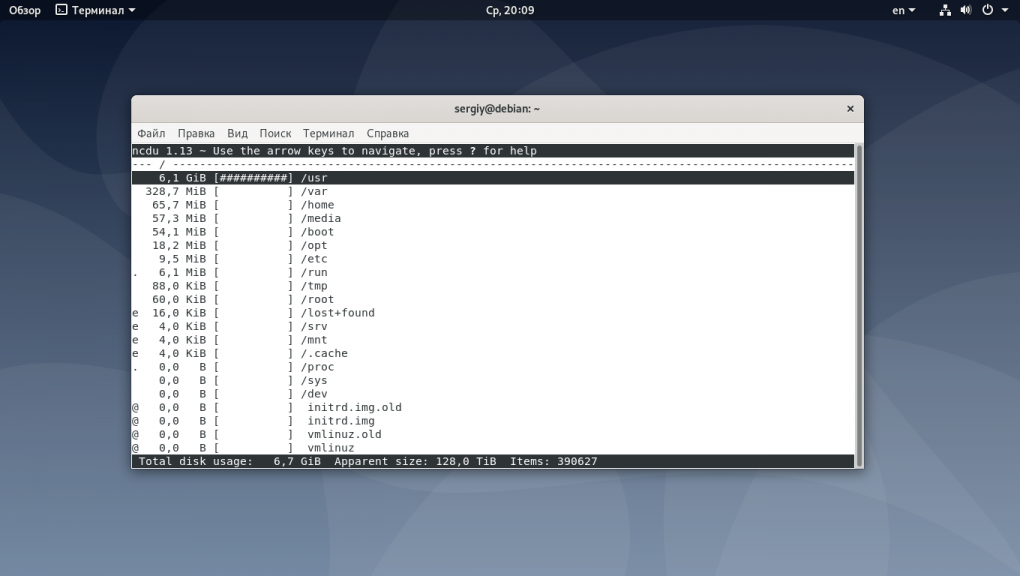The height and width of the screenshot is (576, 1020).
Task: Click the Обзор activities button
Action: (x=25, y=10)
